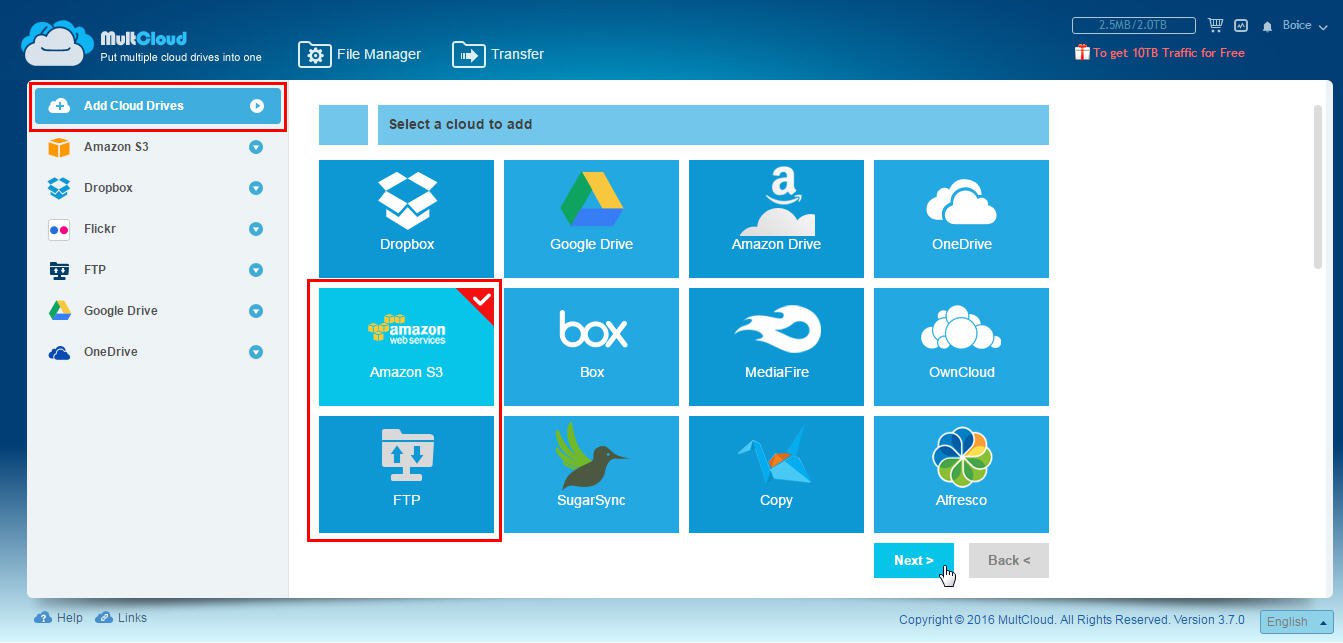Expand the OneDrive sidebar dropdown arrow

[255, 352]
